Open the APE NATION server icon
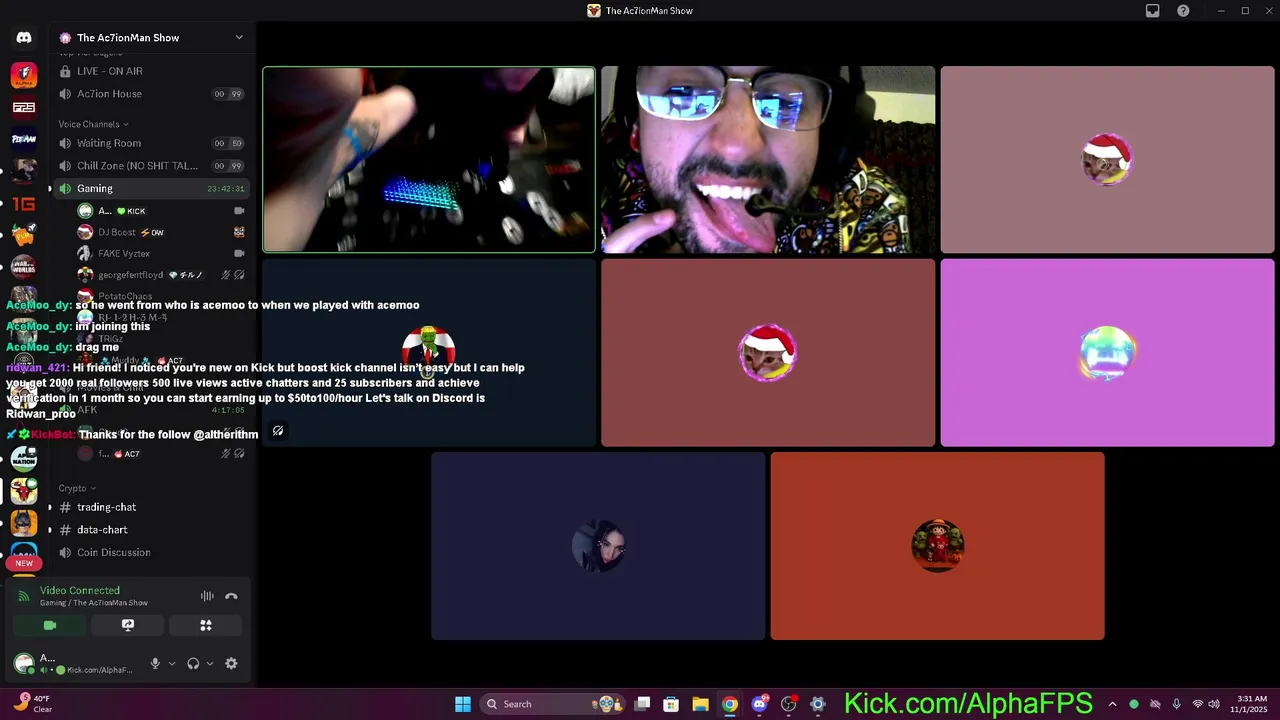This screenshot has height=720, width=1280. (24, 459)
